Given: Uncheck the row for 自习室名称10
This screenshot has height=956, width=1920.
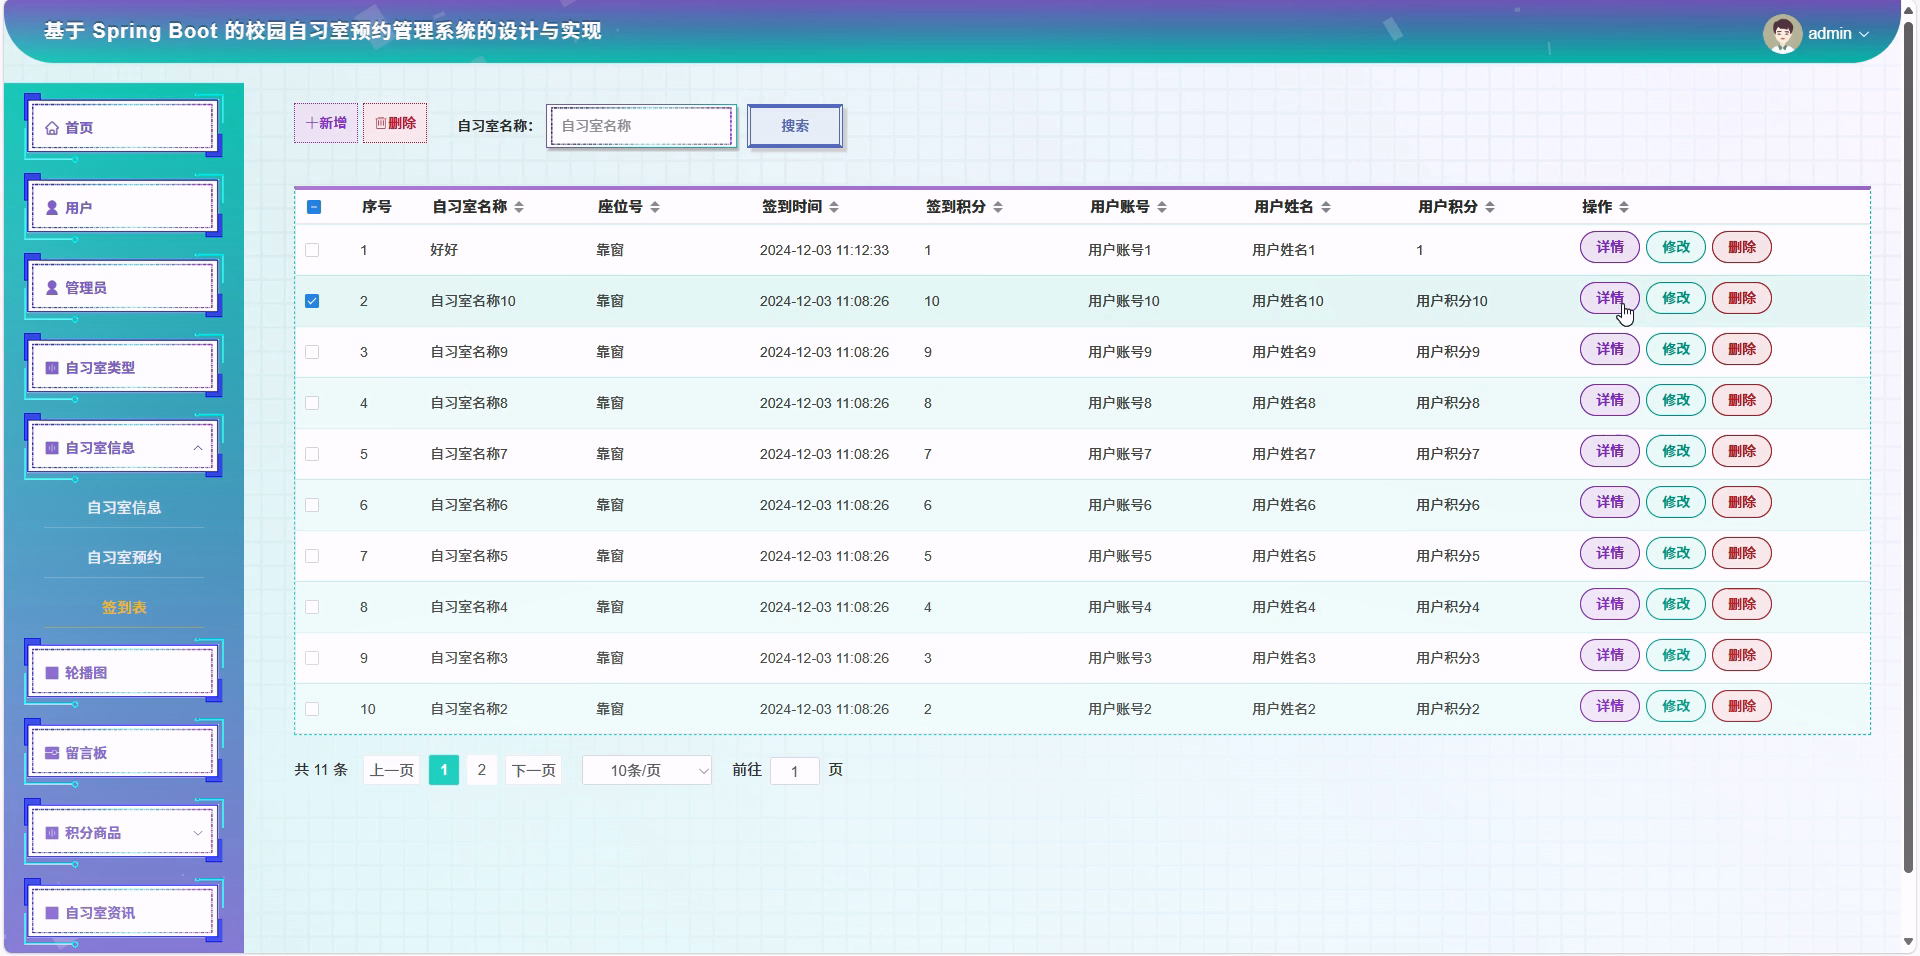Looking at the screenshot, I should click(312, 301).
